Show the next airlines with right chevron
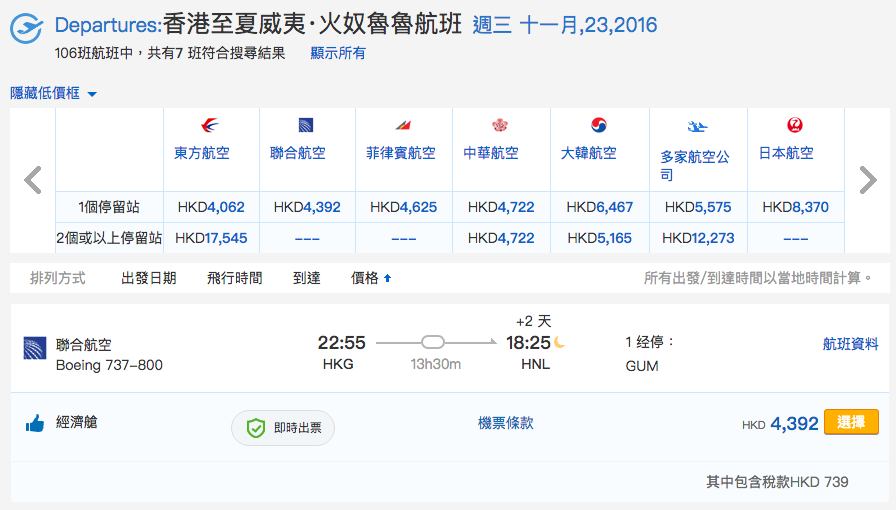The image size is (896, 510). (868, 180)
